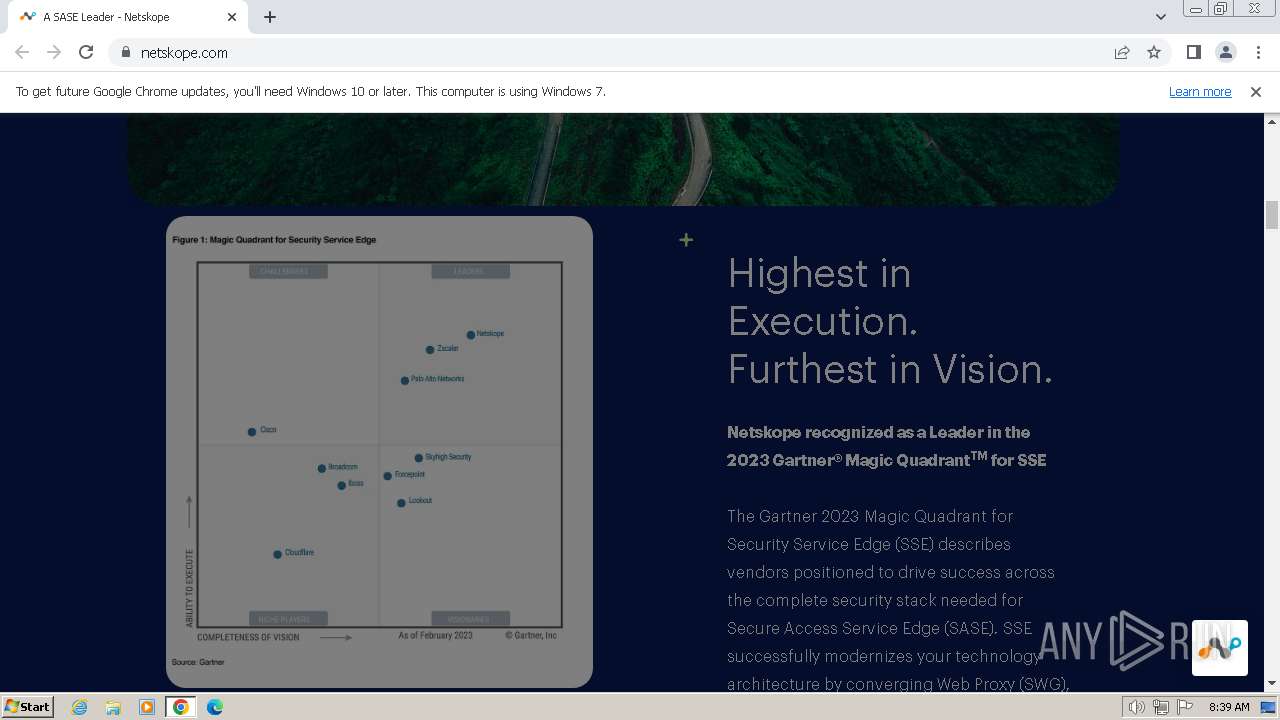1280x720 pixels.
Task: Reload the Netskope page
Action: 86,52
